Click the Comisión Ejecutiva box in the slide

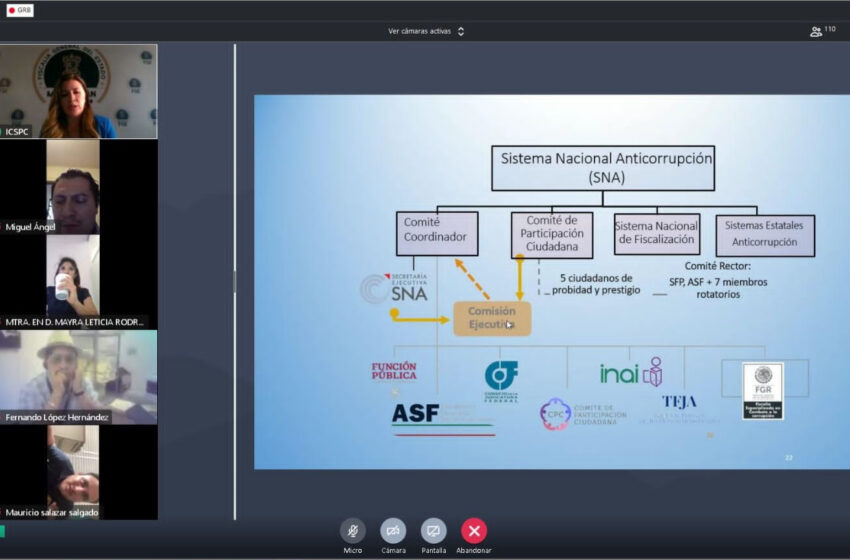coord(492,319)
